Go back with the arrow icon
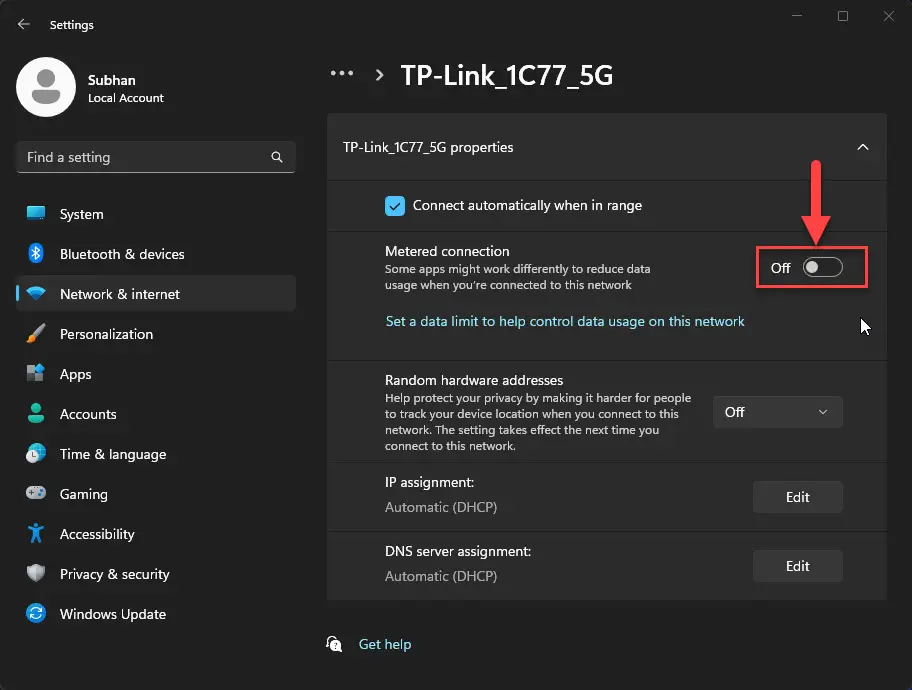 click(x=23, y=24)
